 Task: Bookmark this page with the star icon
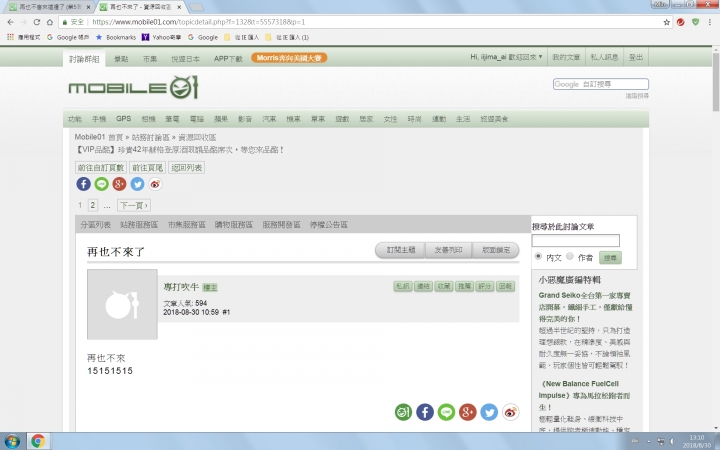(666, 22)
